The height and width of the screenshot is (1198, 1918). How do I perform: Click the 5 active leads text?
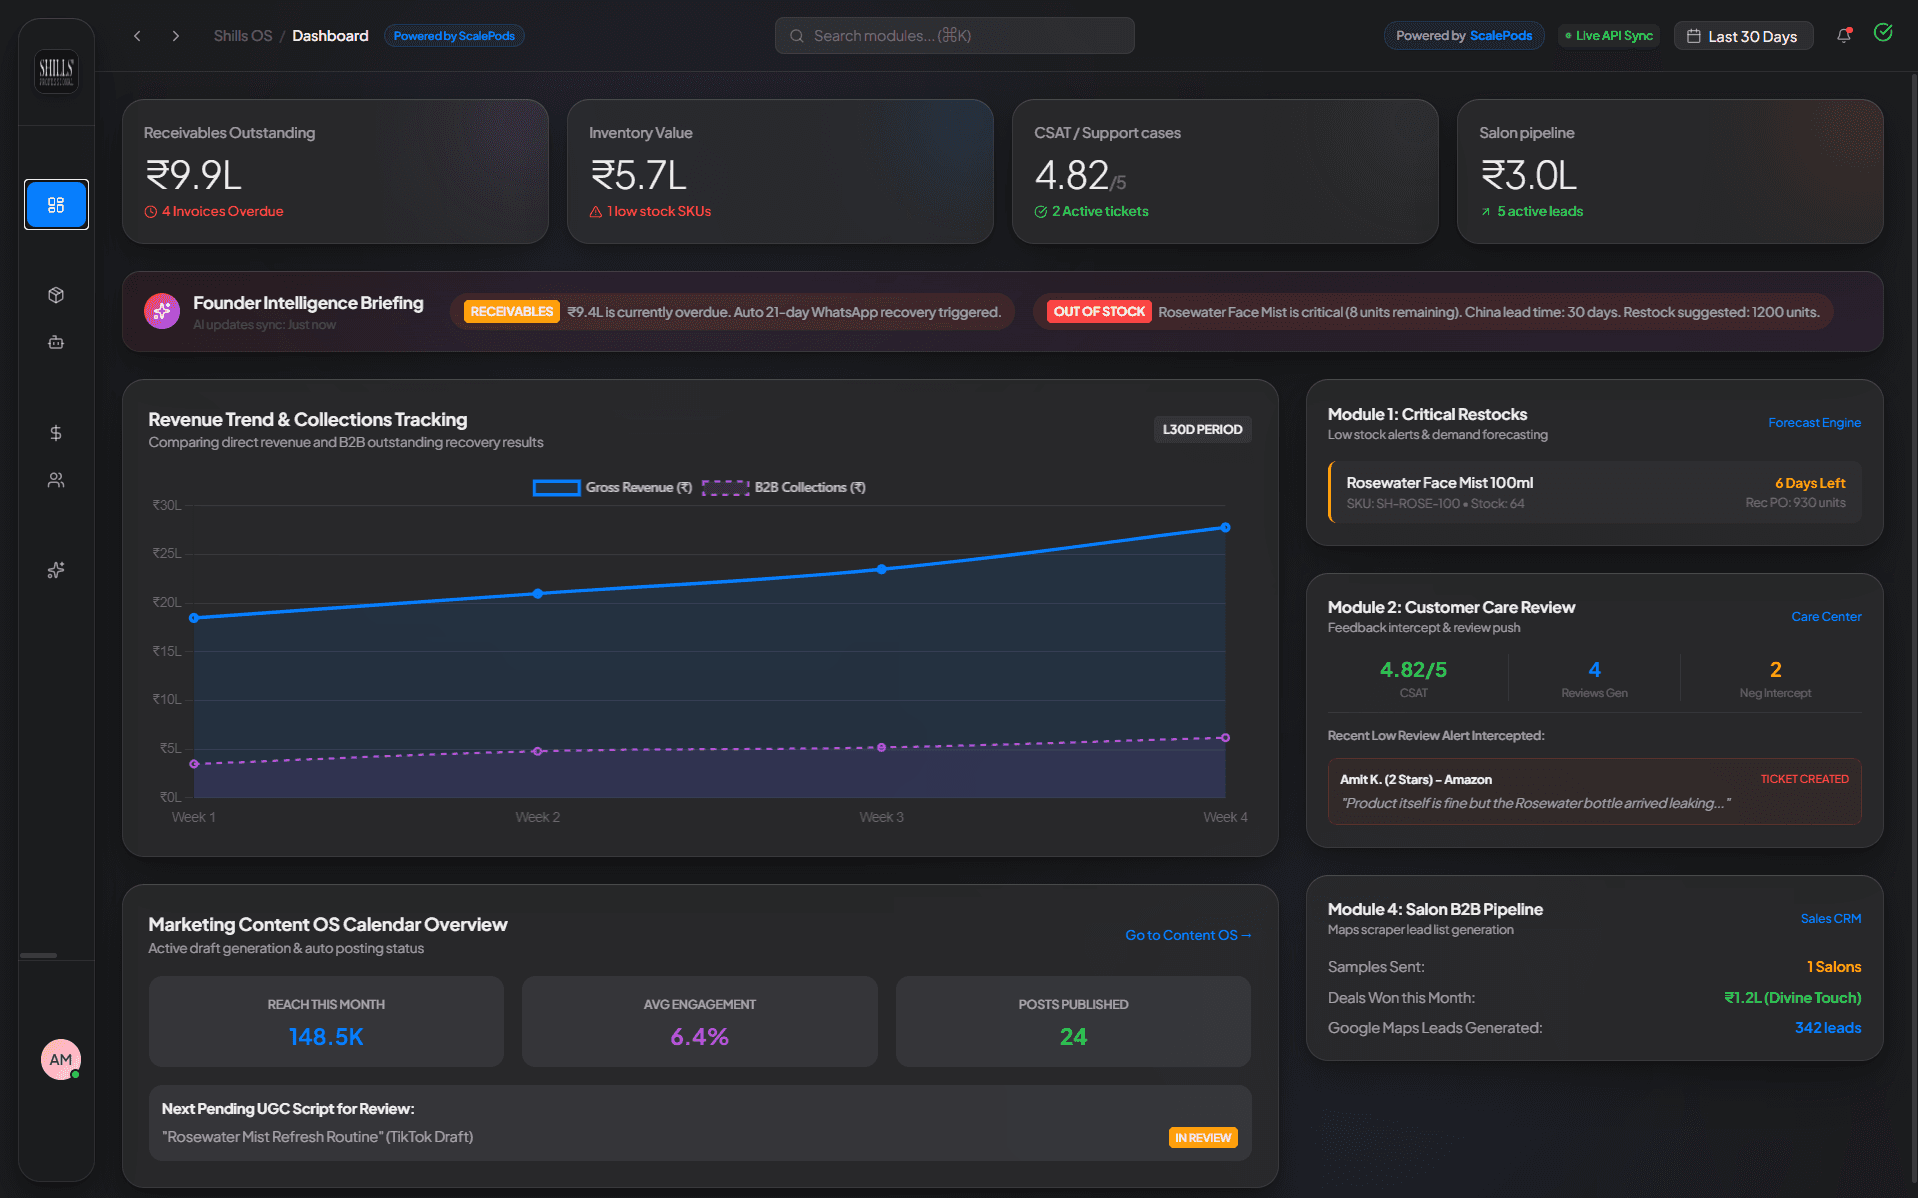pos(1540,212)
